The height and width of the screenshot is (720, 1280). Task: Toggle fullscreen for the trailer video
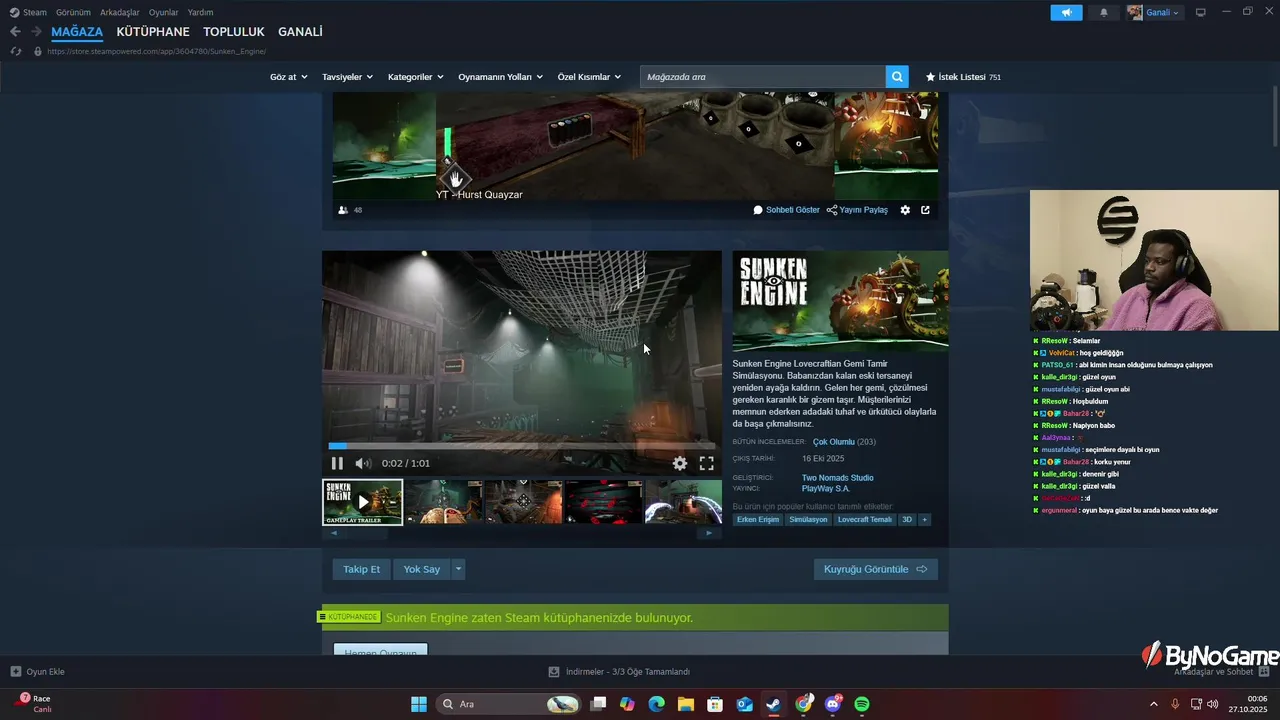point(706,463)
